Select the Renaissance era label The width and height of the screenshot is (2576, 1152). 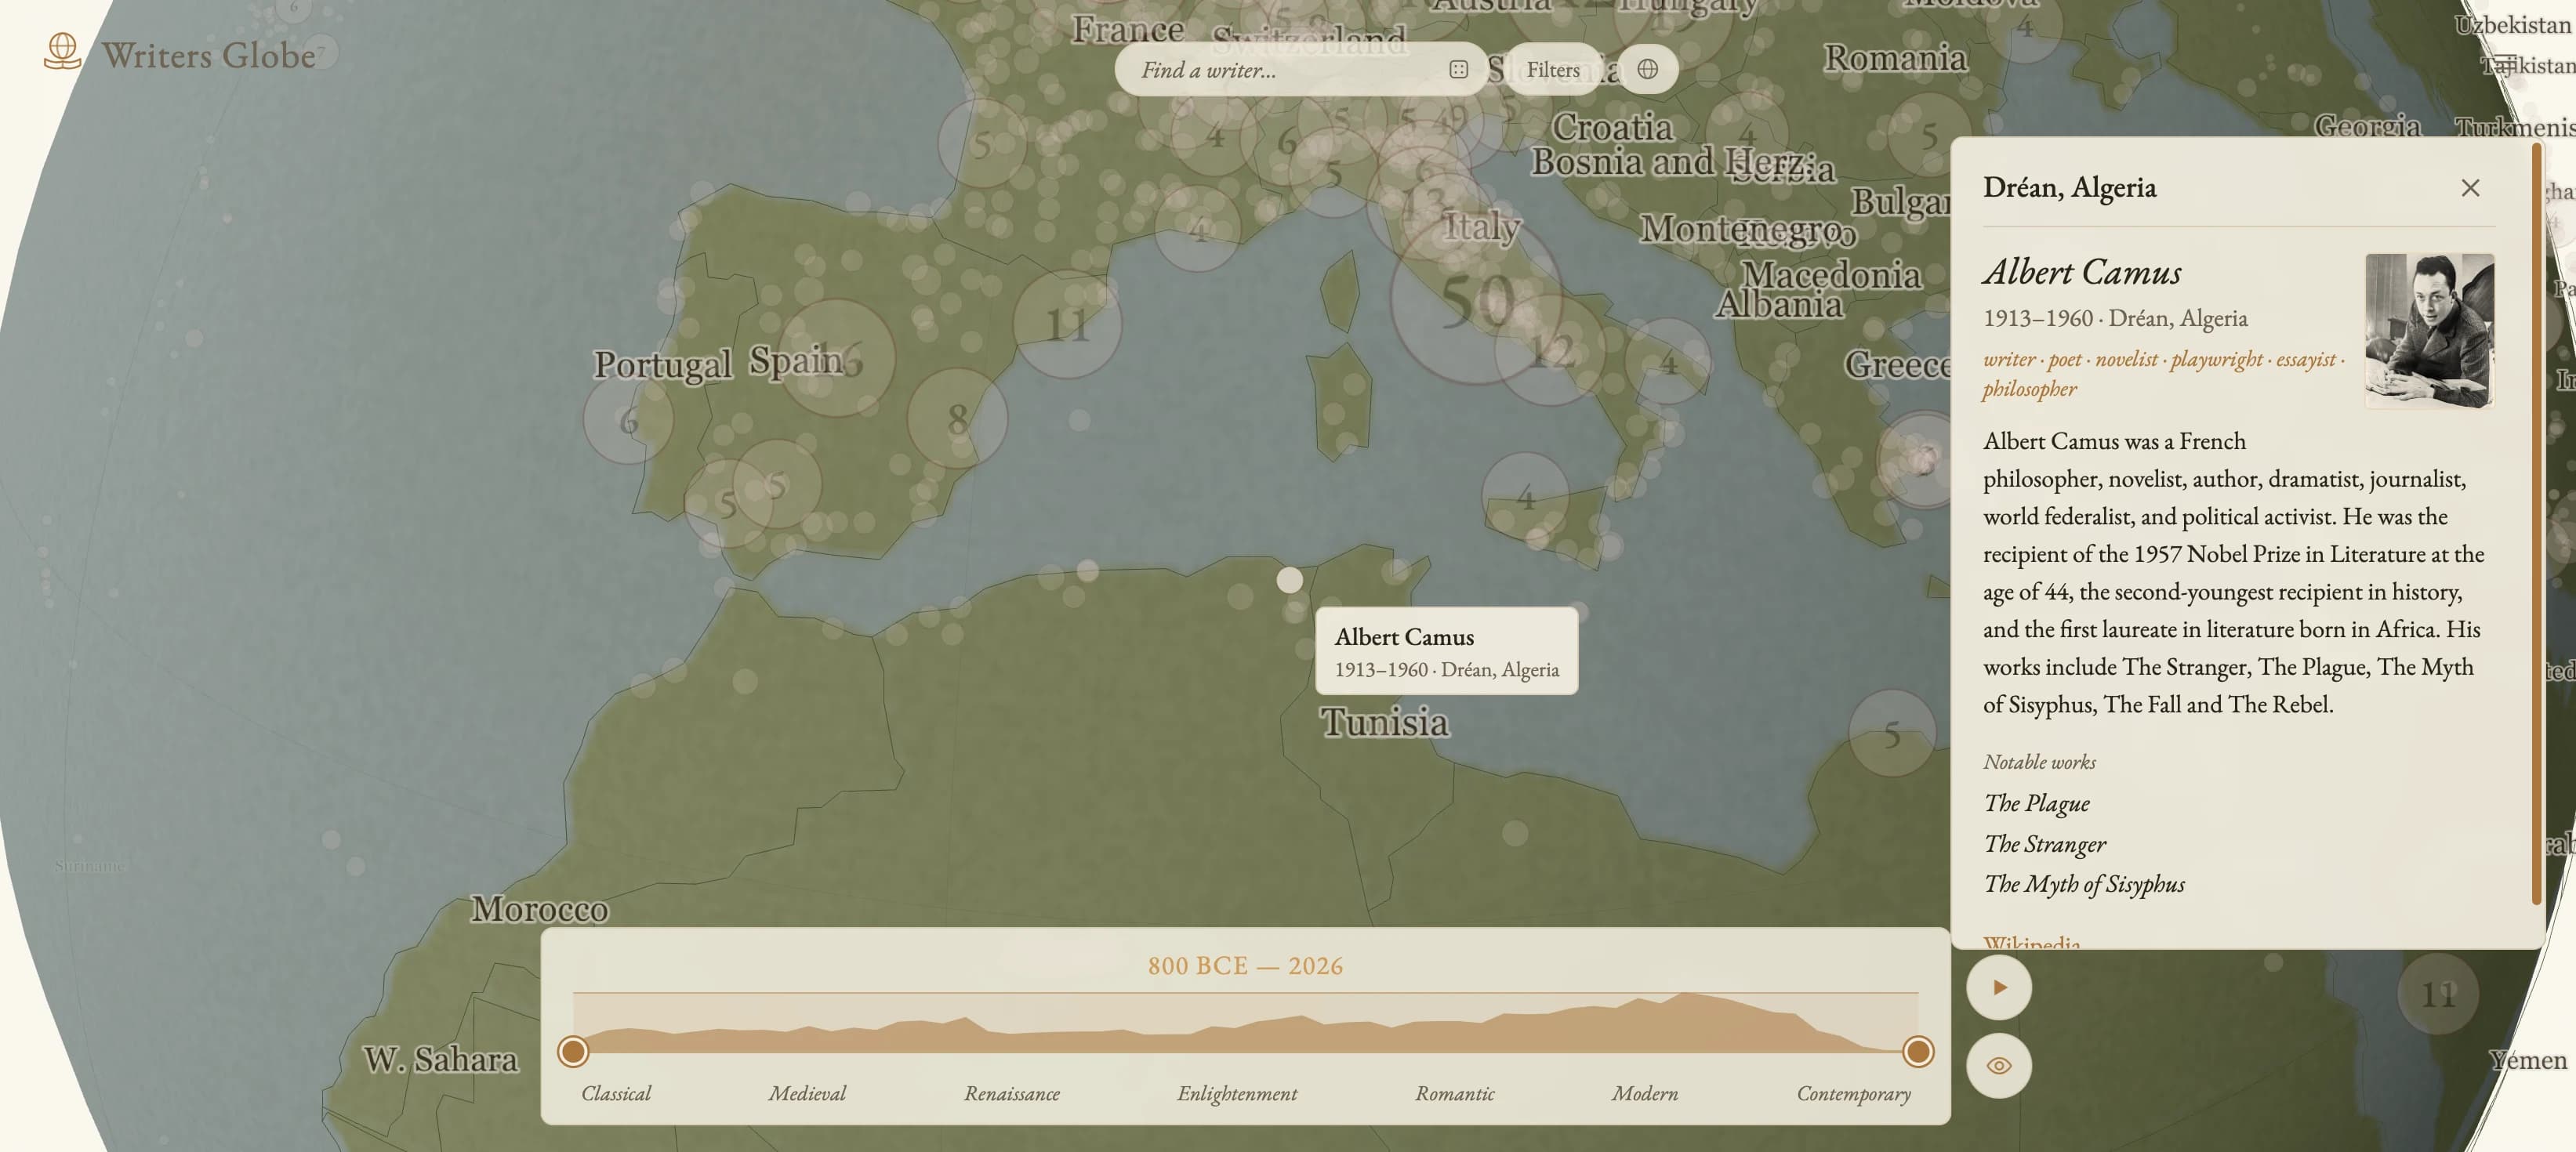coord(1012,1093)
